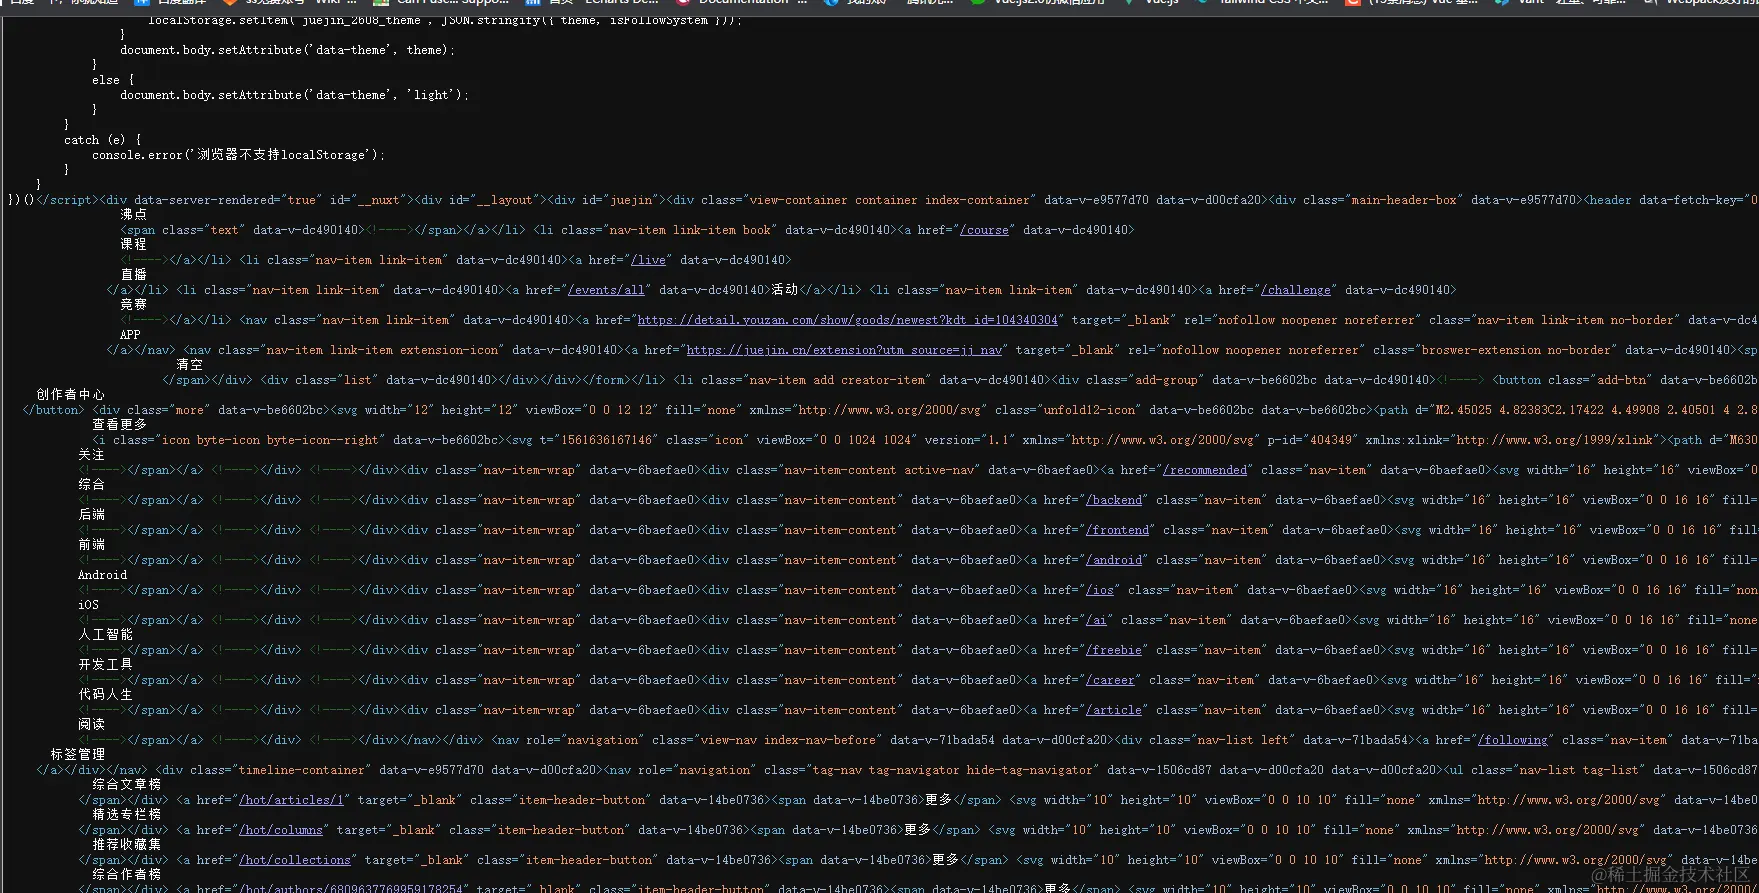This screenshot has width=1759, height=893.
Task: Select the text 前端
Action: pyautogui.click(x=91, y=545)
